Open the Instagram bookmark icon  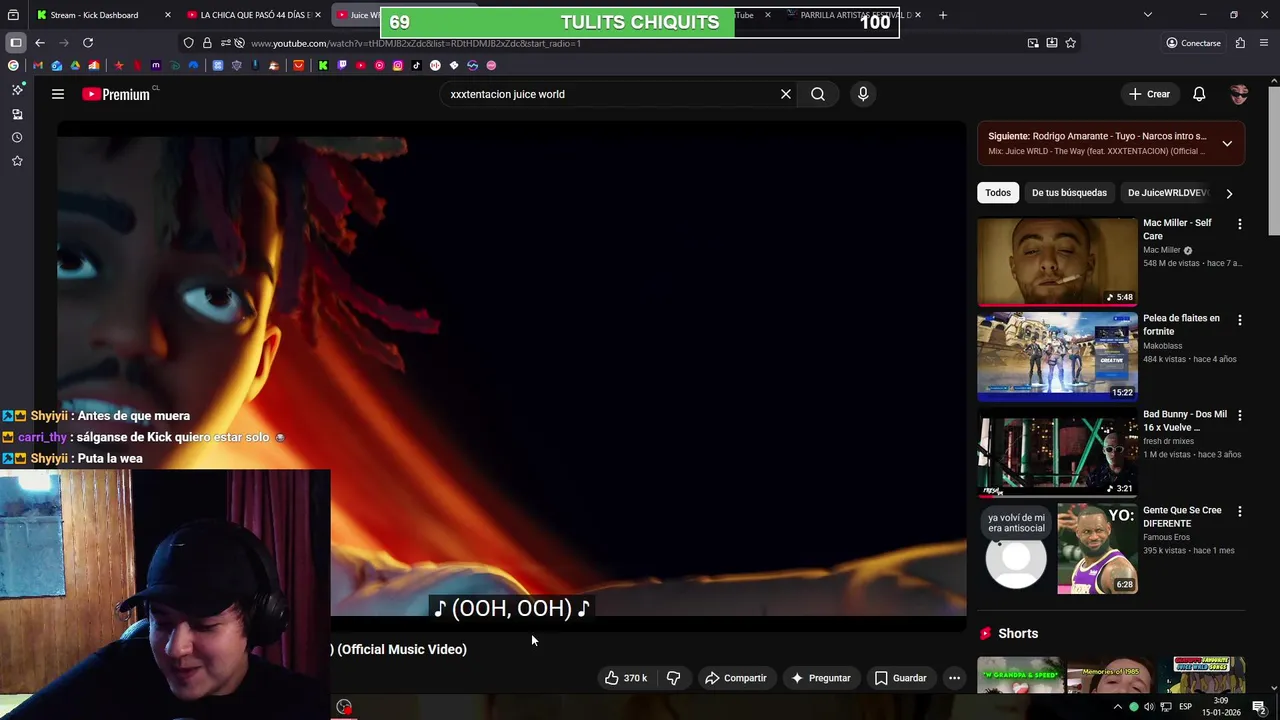(398, 65)
